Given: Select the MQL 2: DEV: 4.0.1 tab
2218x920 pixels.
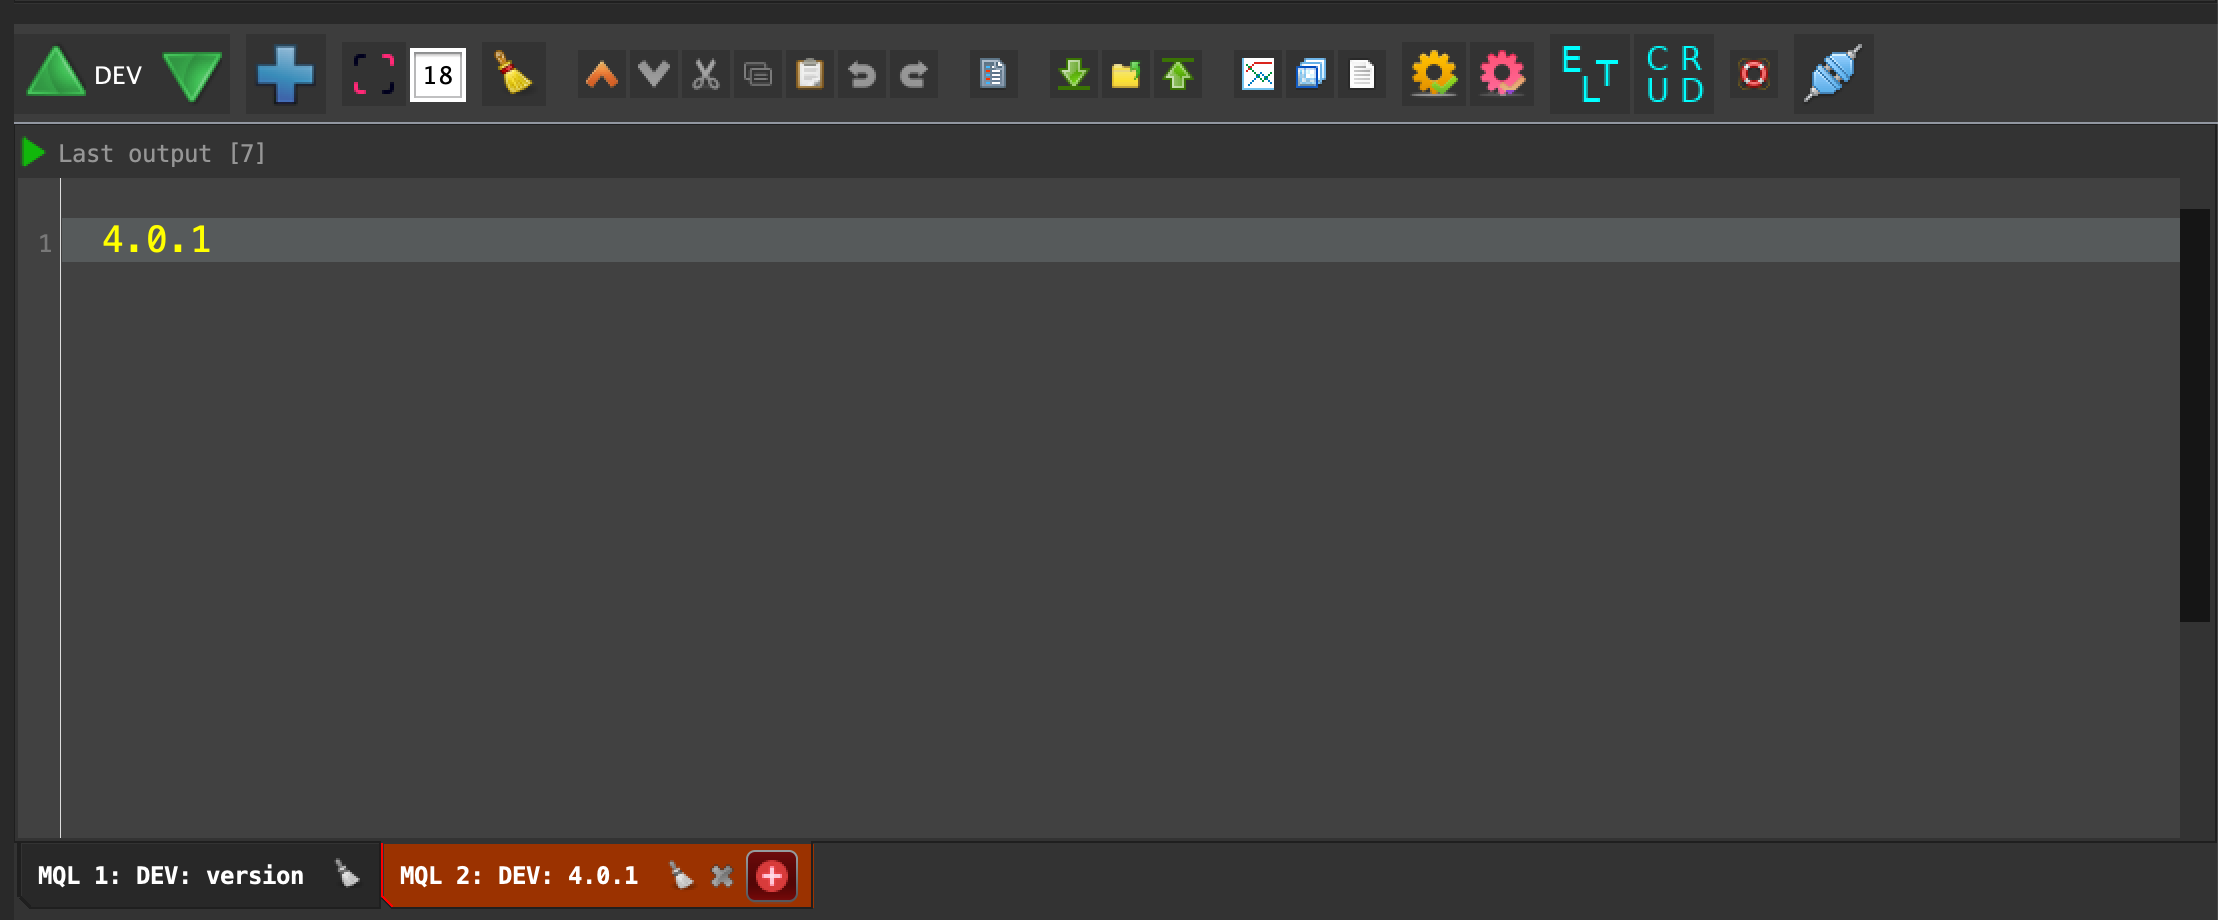Looking at the screenshot, I should pos(518,876).
